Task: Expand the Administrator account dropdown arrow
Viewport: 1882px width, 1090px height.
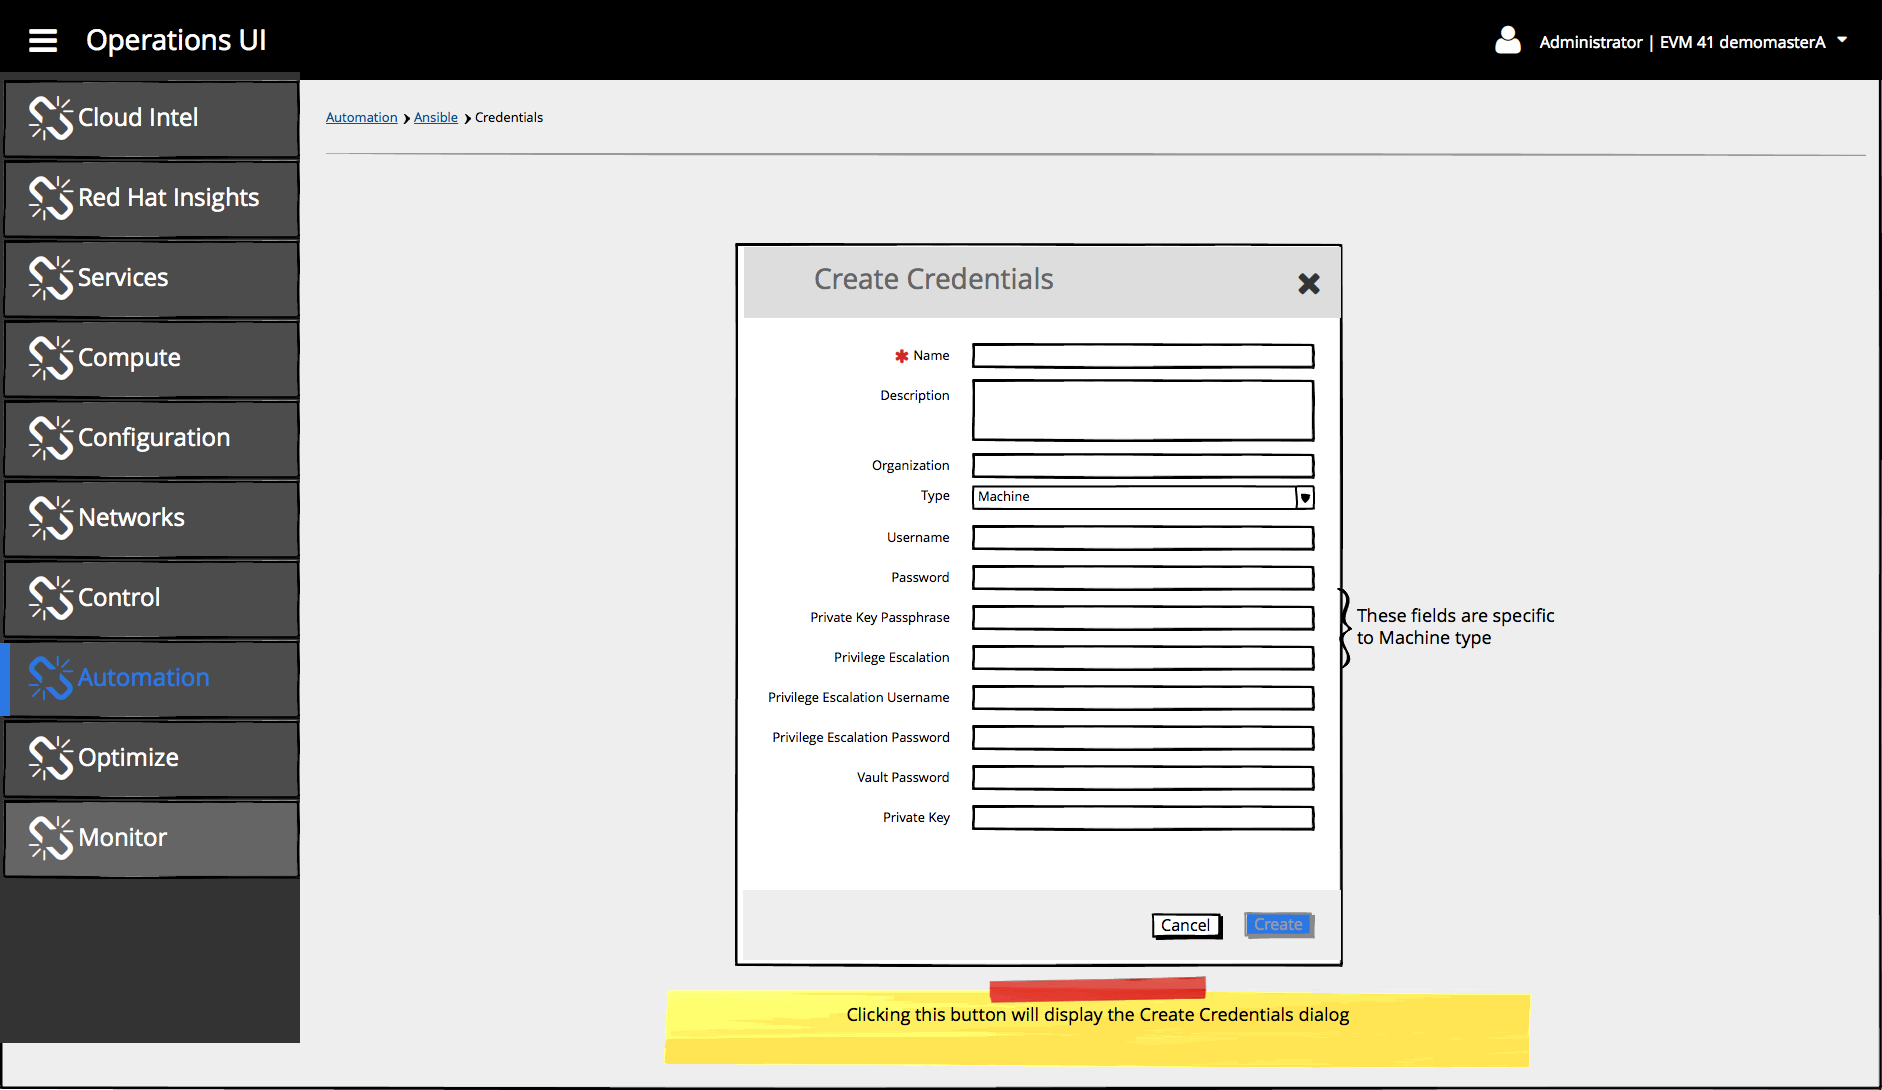Action: 1842,41
